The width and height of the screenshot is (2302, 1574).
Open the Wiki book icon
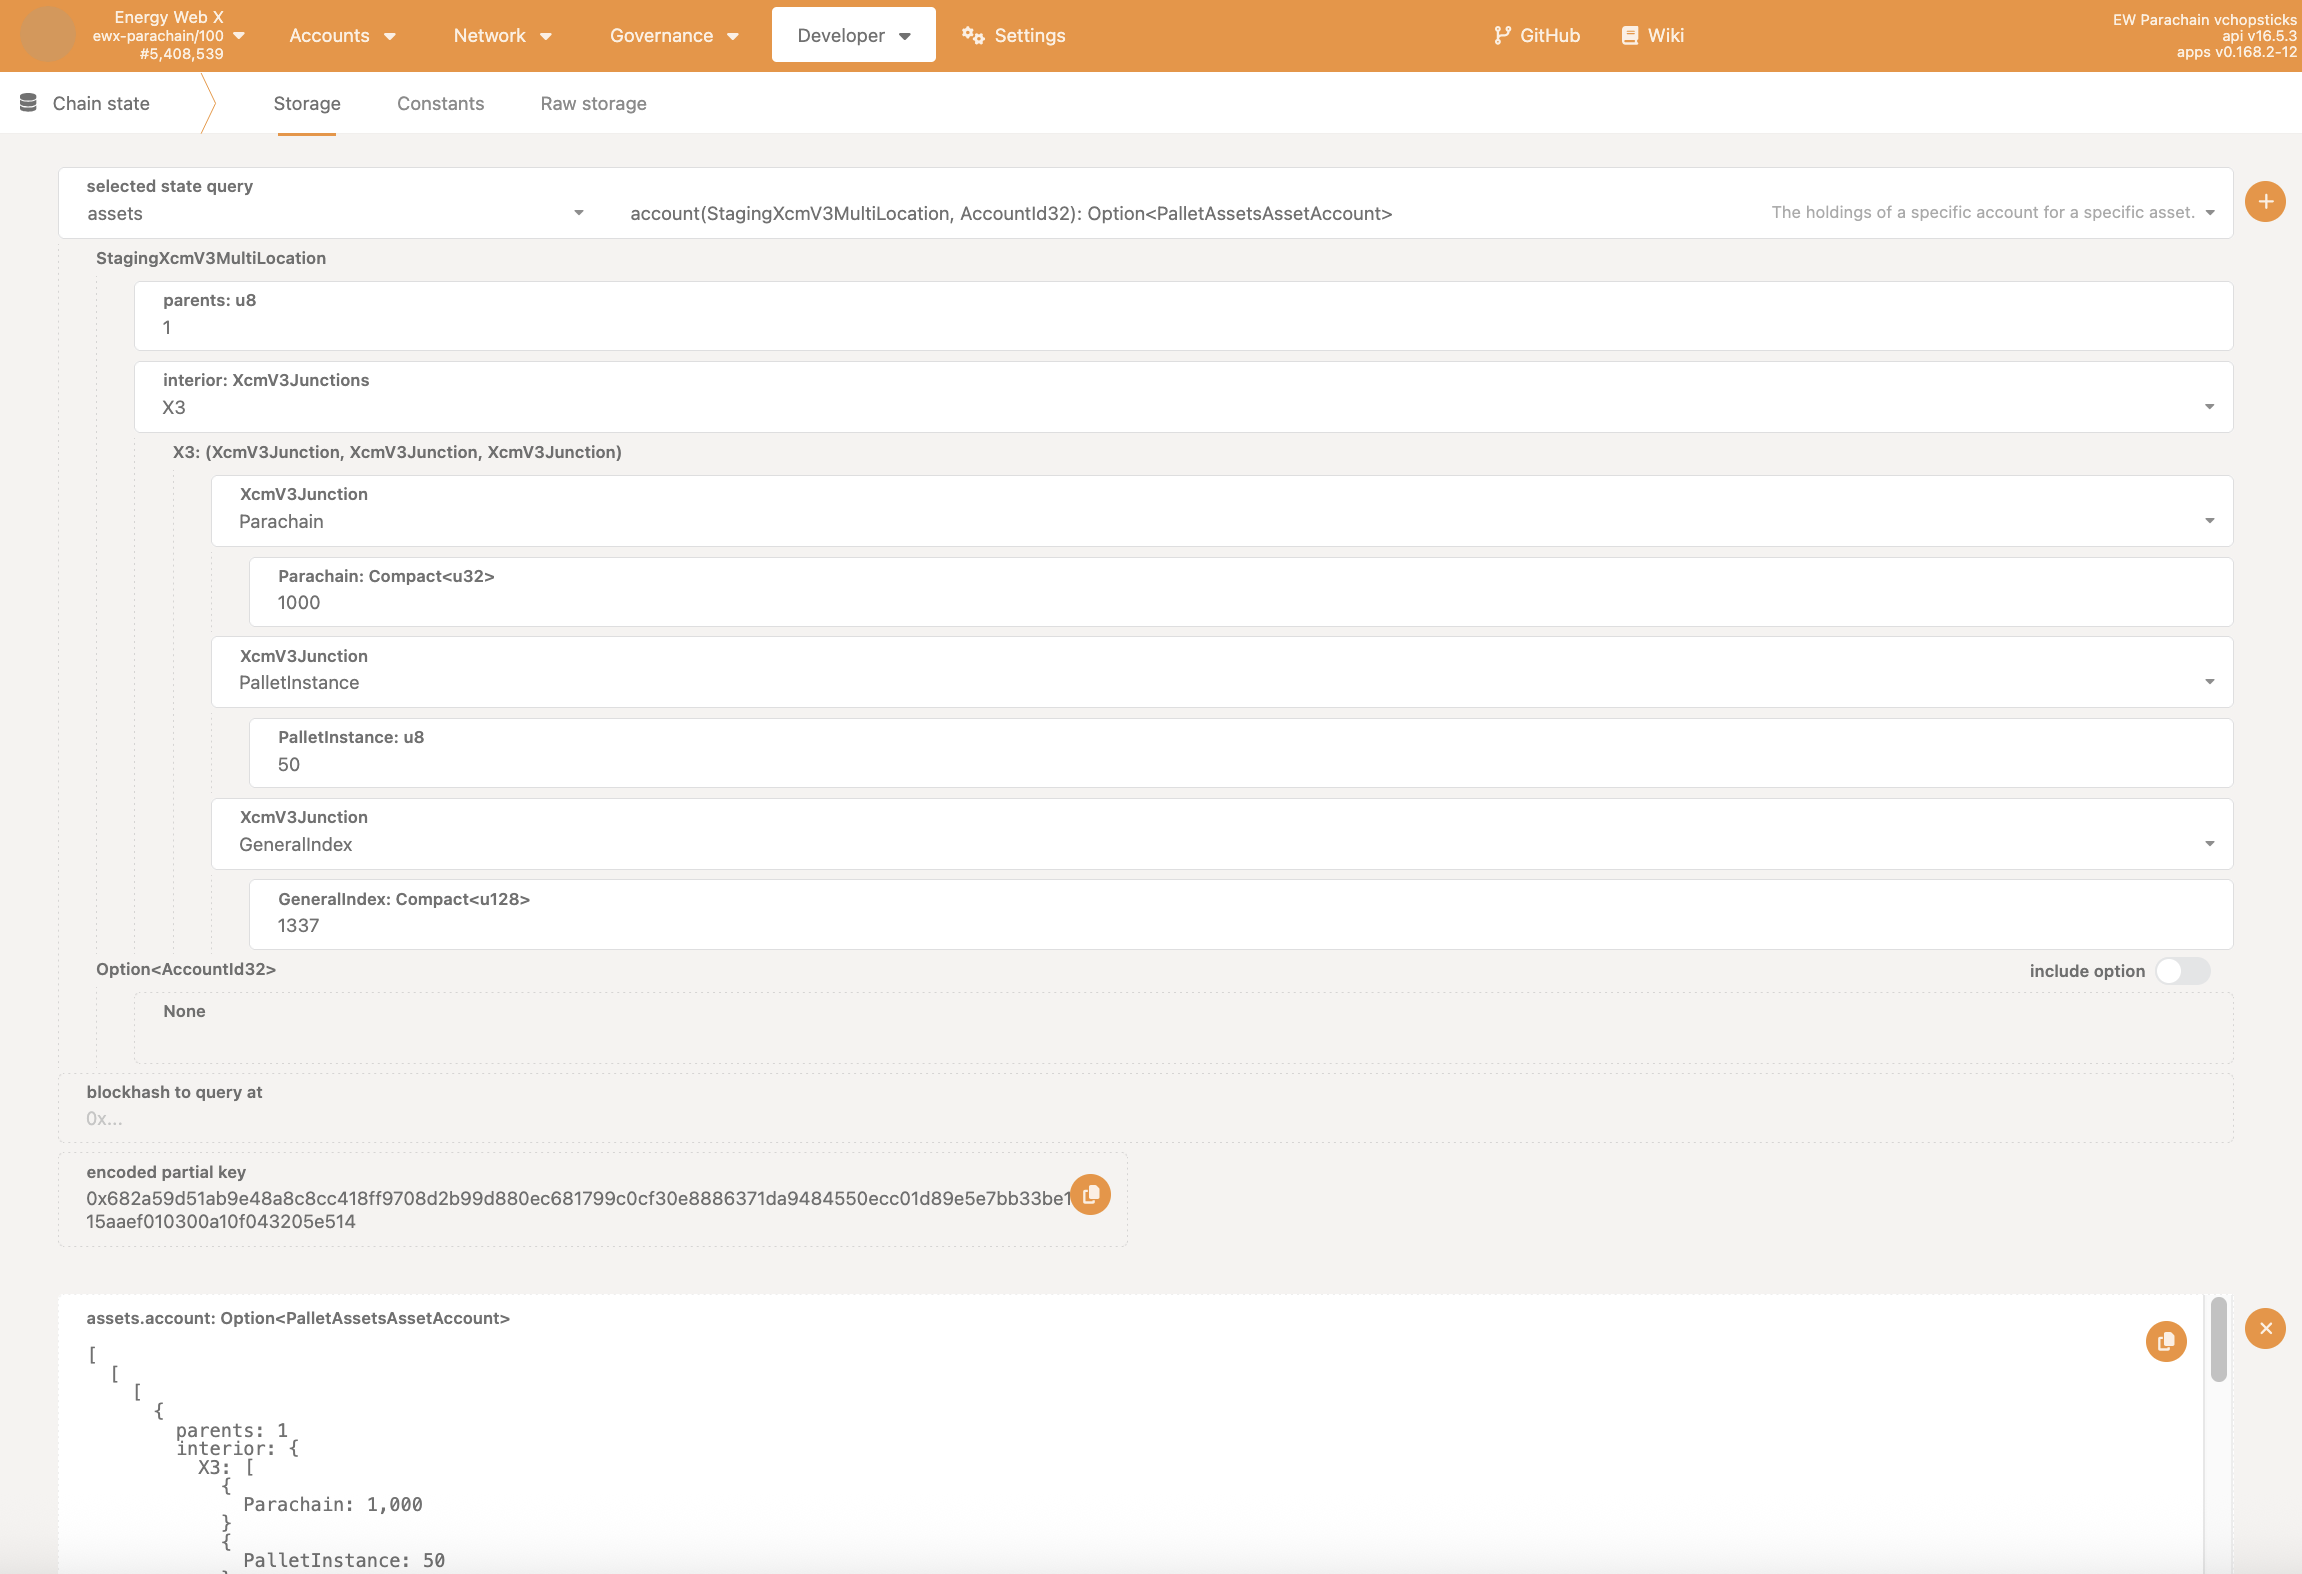point(1630,35)
